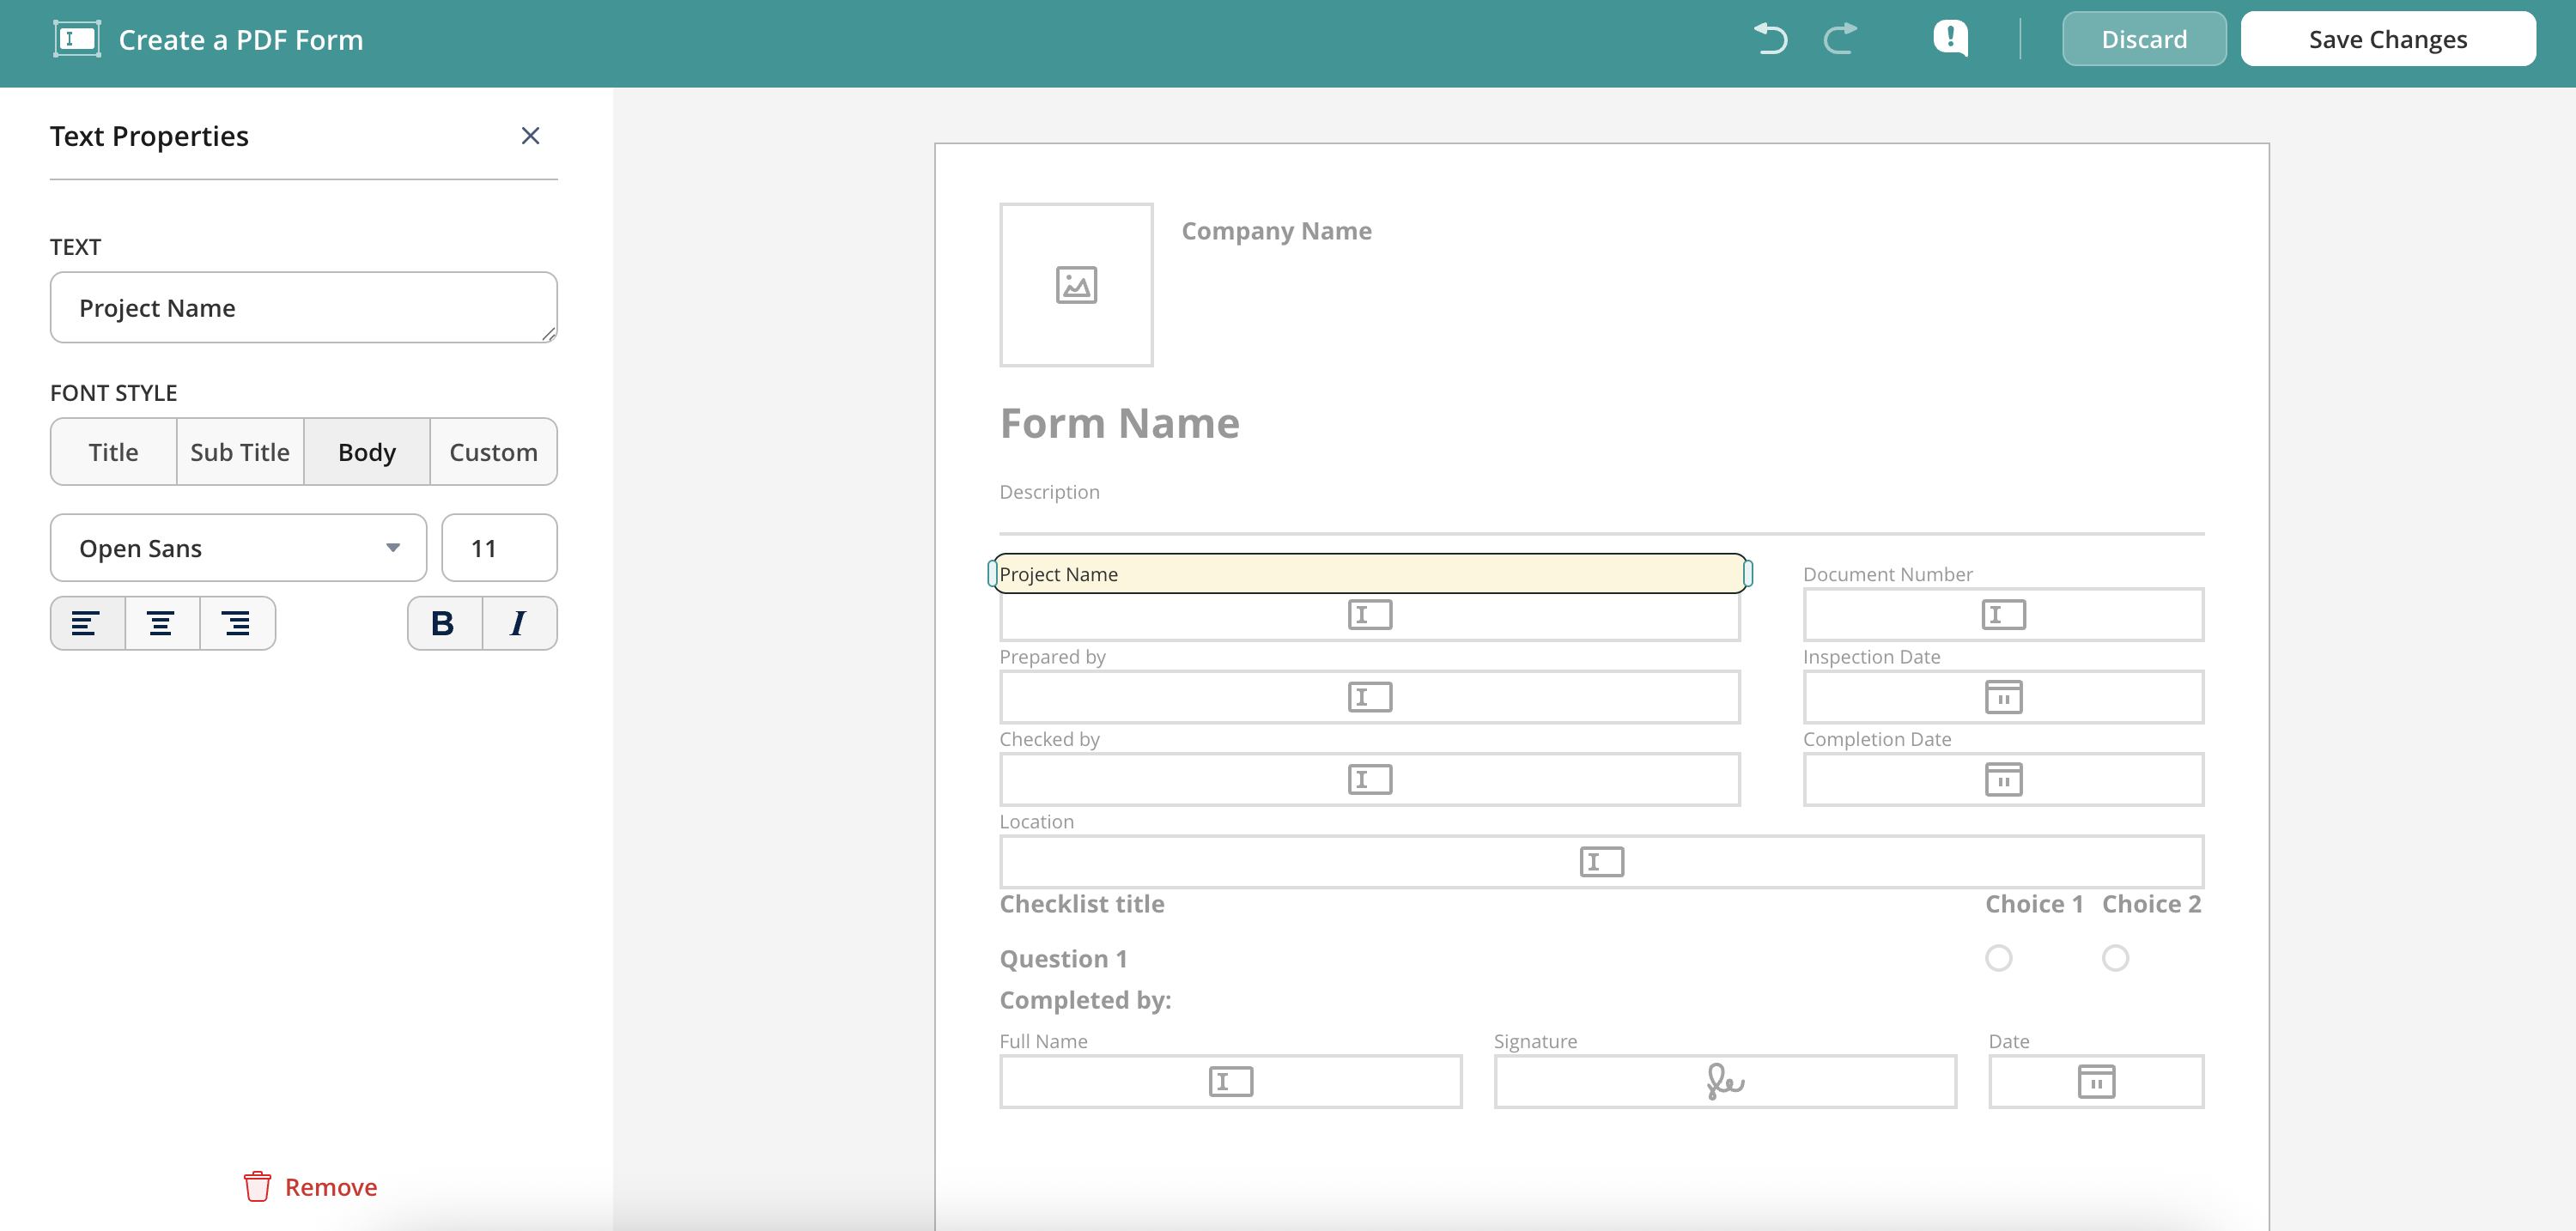Toggle italic formatting
This screenshot has width=2576, height=1231.
[518, 623]
